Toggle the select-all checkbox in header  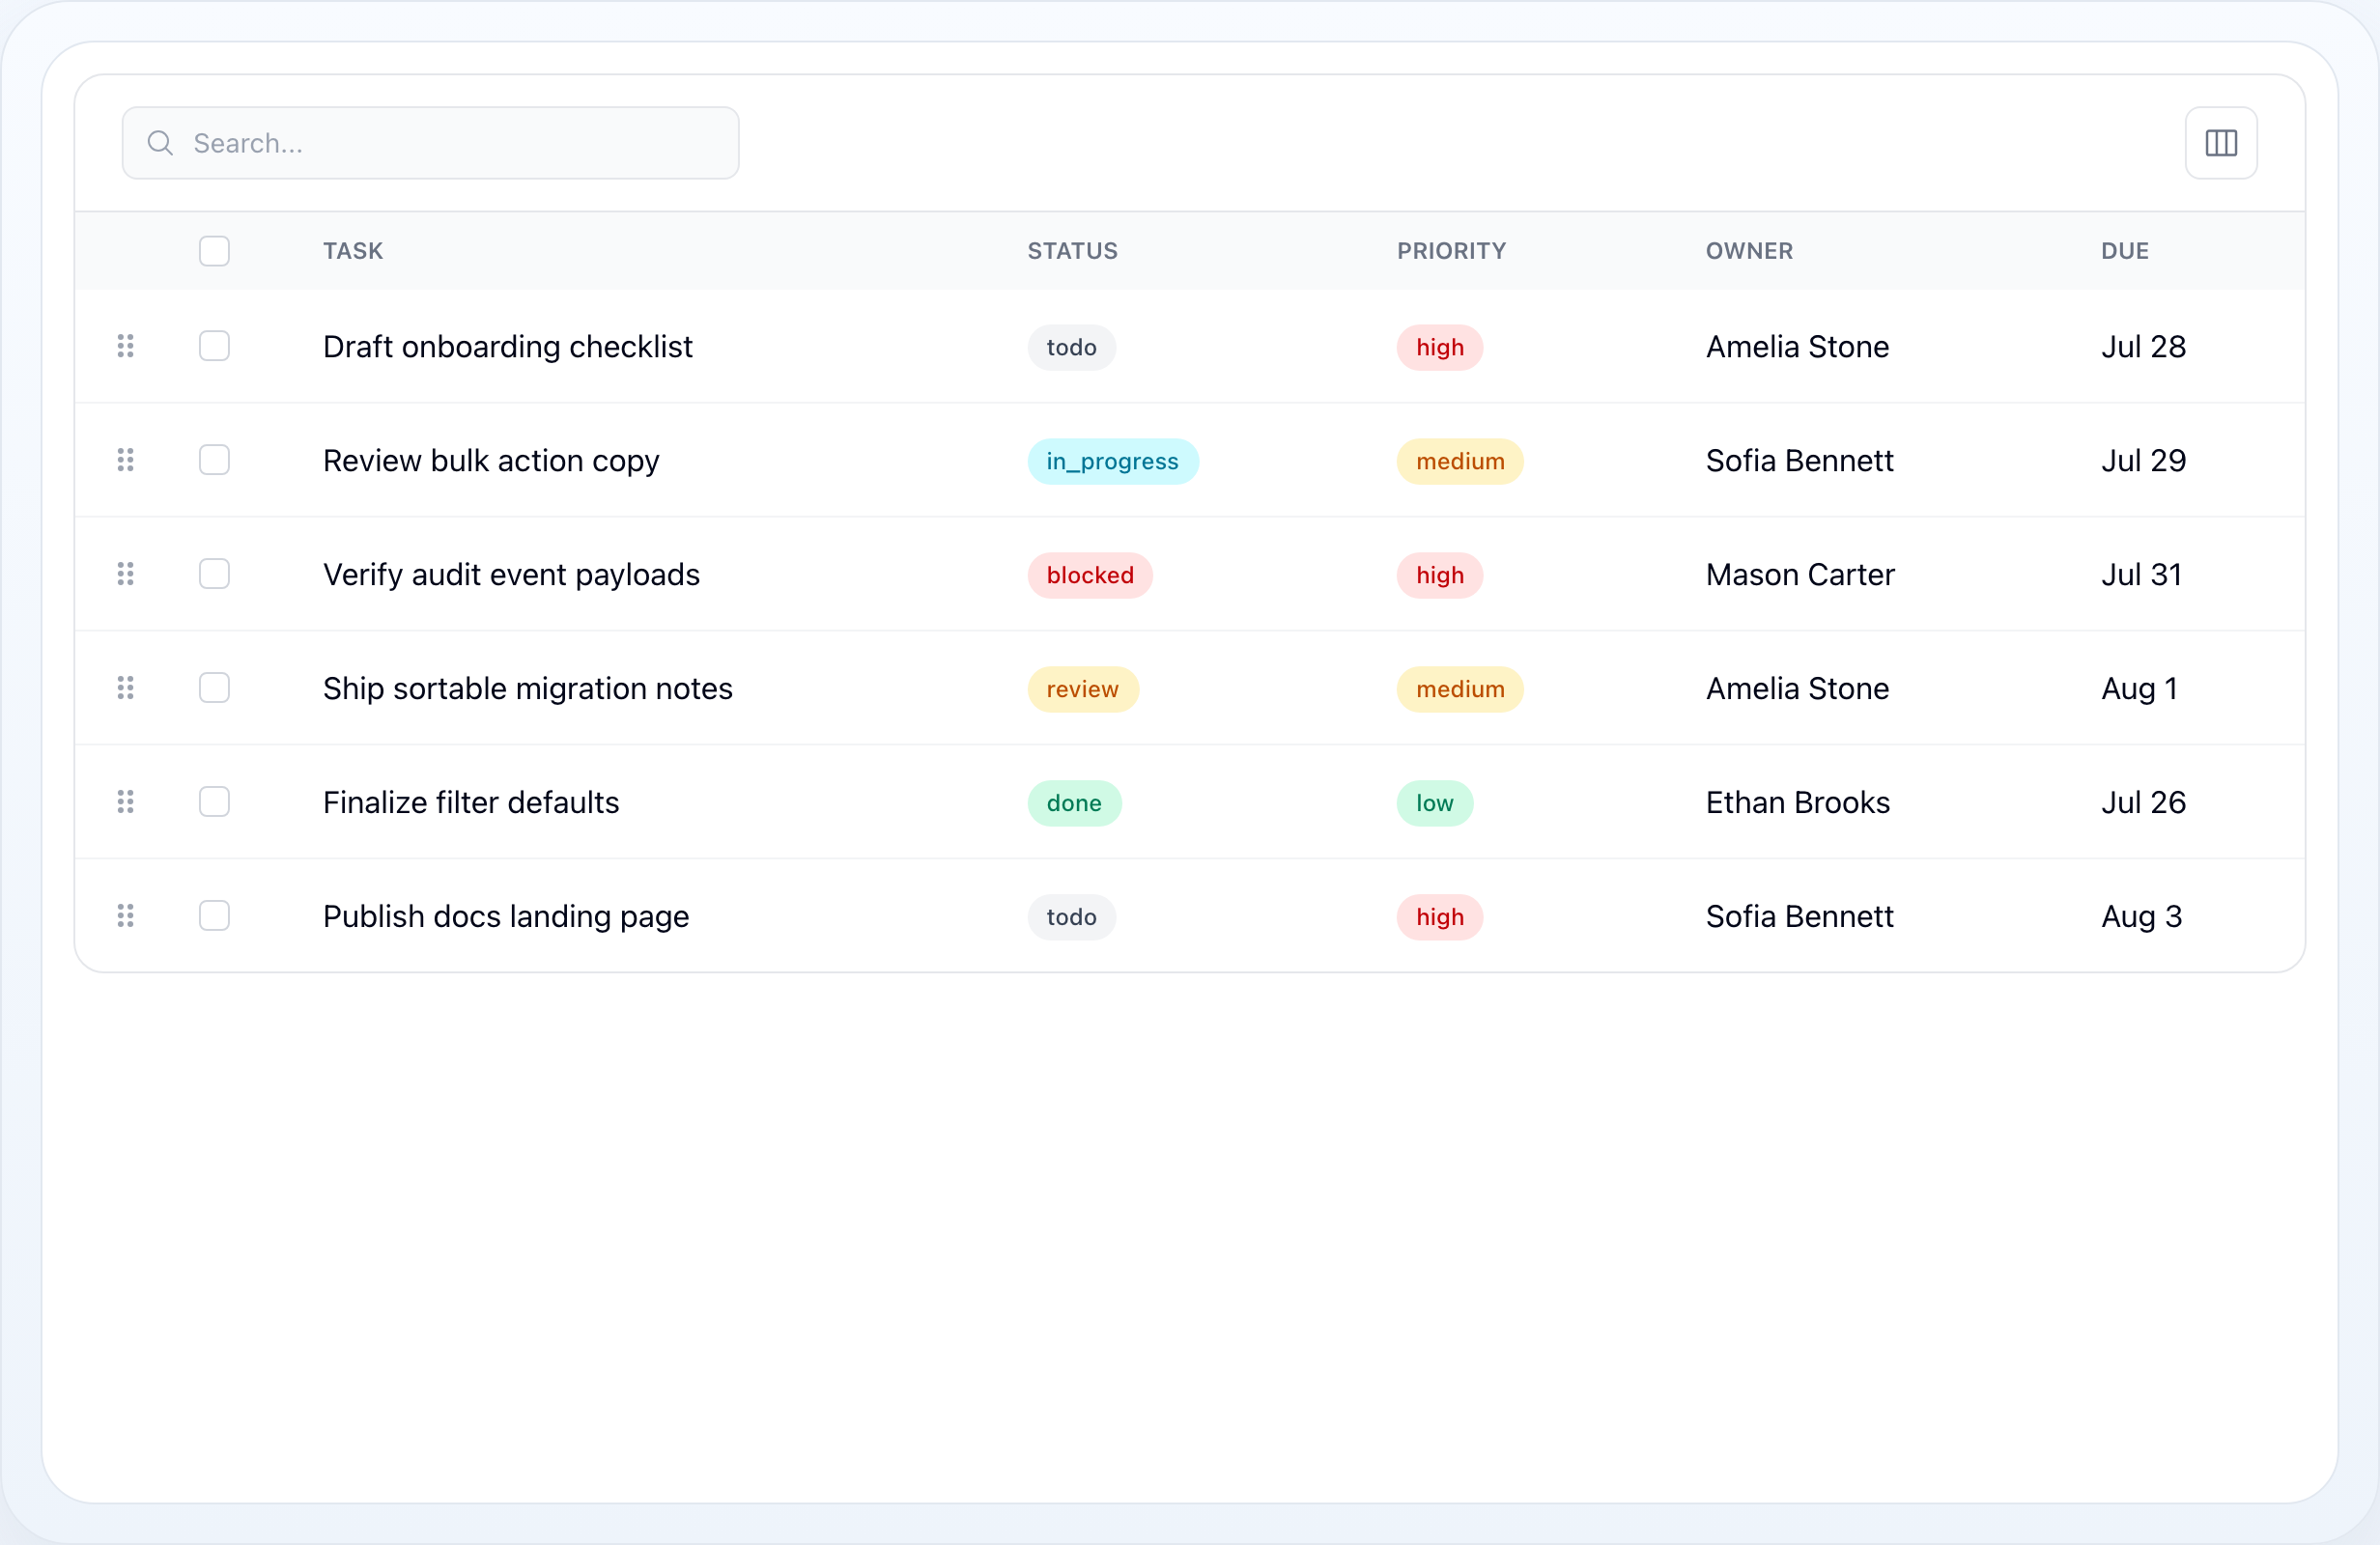pos(214,251)
